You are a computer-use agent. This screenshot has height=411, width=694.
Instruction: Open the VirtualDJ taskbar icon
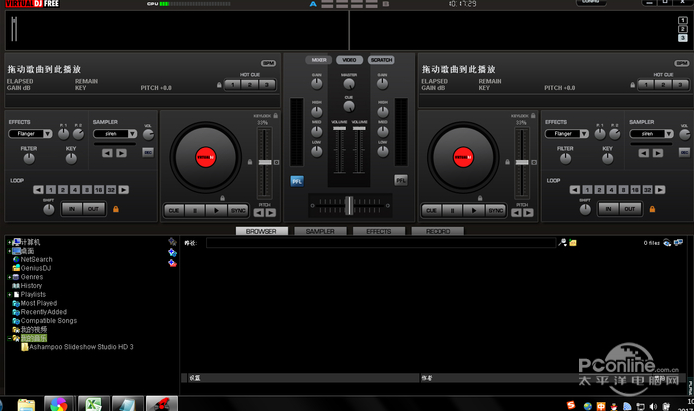pos(162,404)
